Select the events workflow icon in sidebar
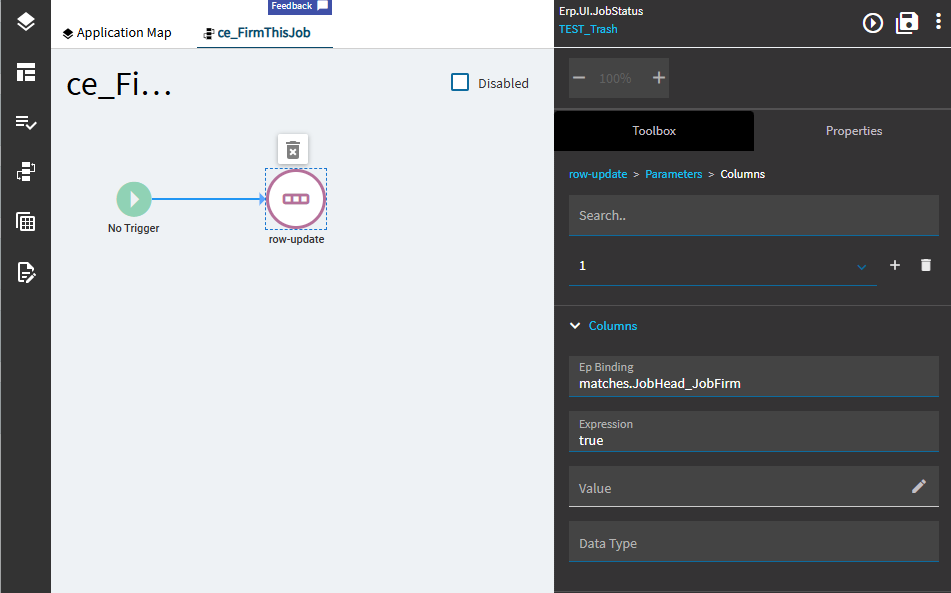Screen dimensions: 951x593 tap(25, 172)
